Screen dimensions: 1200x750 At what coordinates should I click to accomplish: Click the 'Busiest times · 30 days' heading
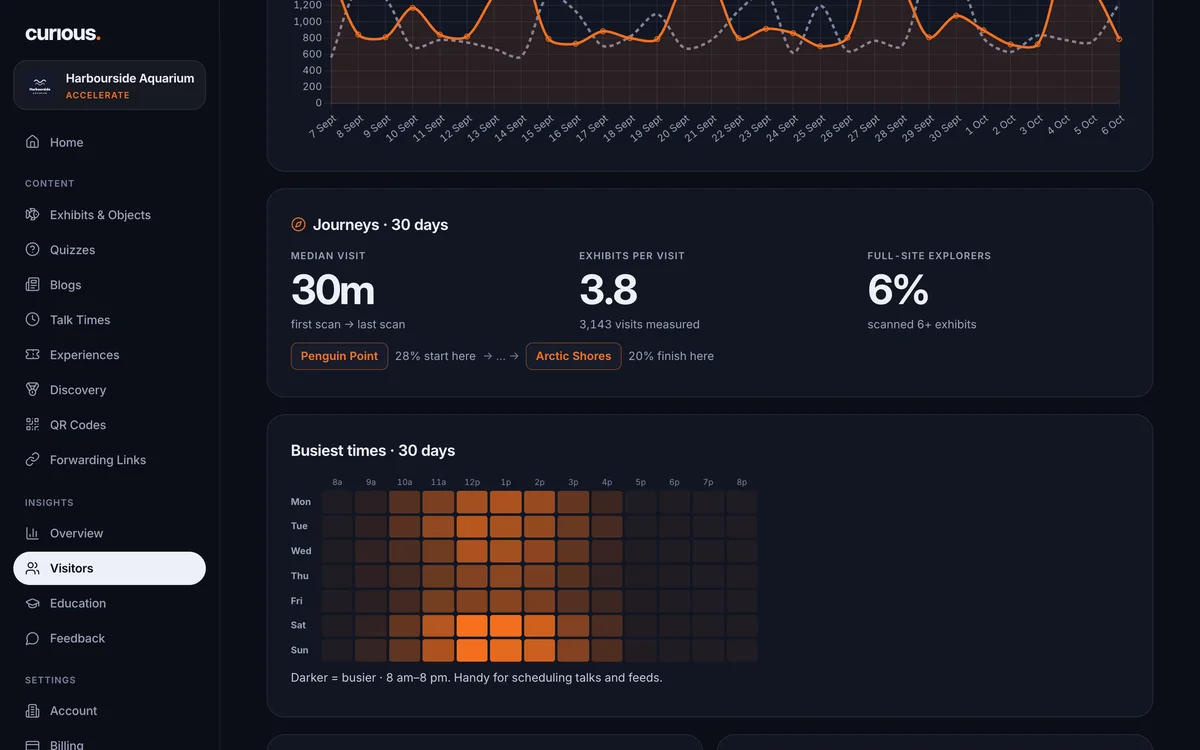click(x=373, y=451)
